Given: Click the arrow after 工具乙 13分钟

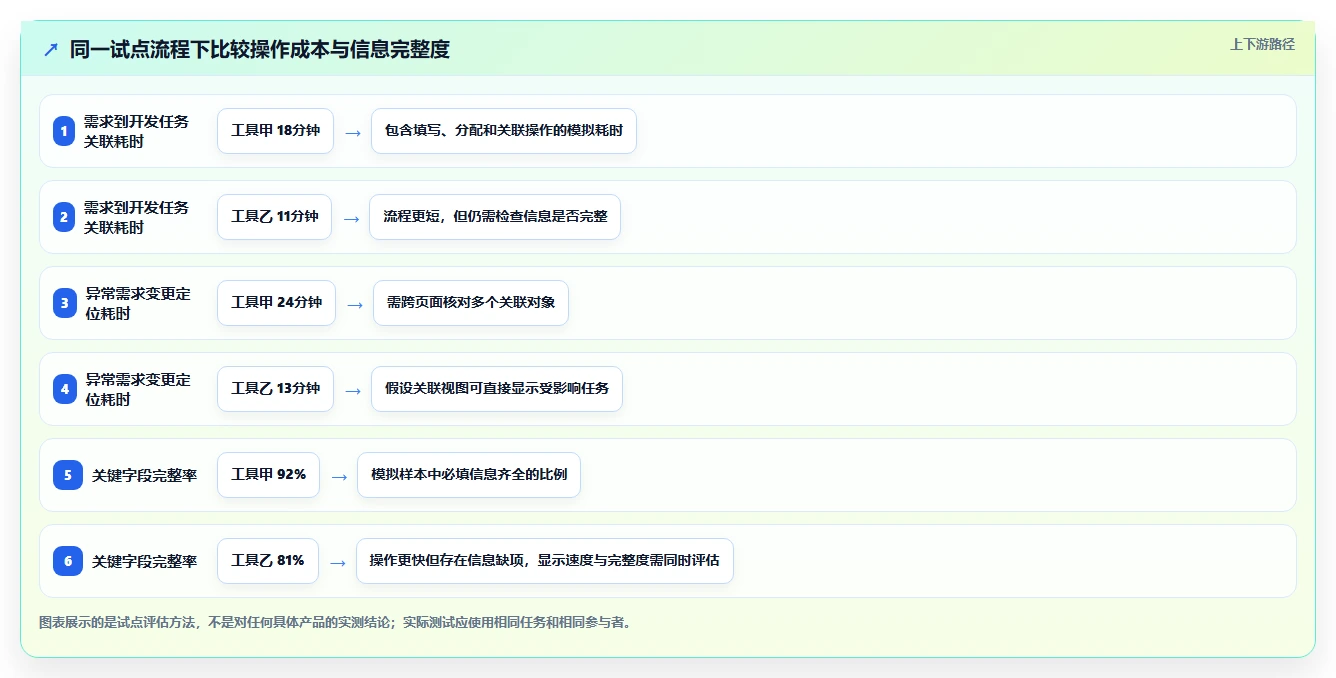Looking at the screenshot, I should coord(352,390).
